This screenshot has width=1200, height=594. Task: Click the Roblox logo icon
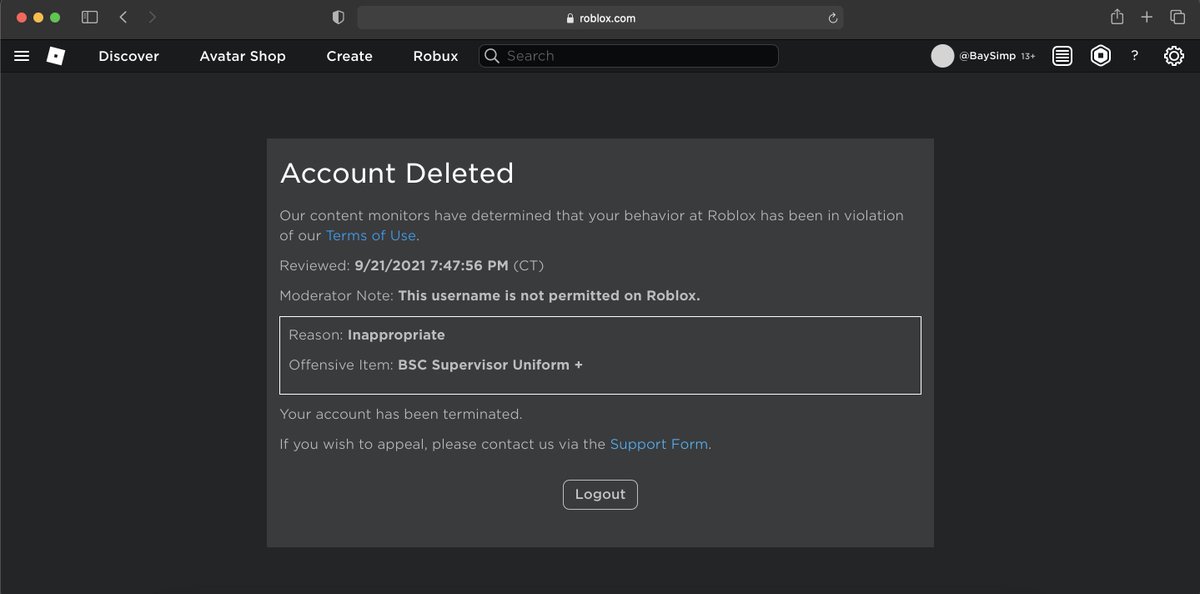[55, 56]
